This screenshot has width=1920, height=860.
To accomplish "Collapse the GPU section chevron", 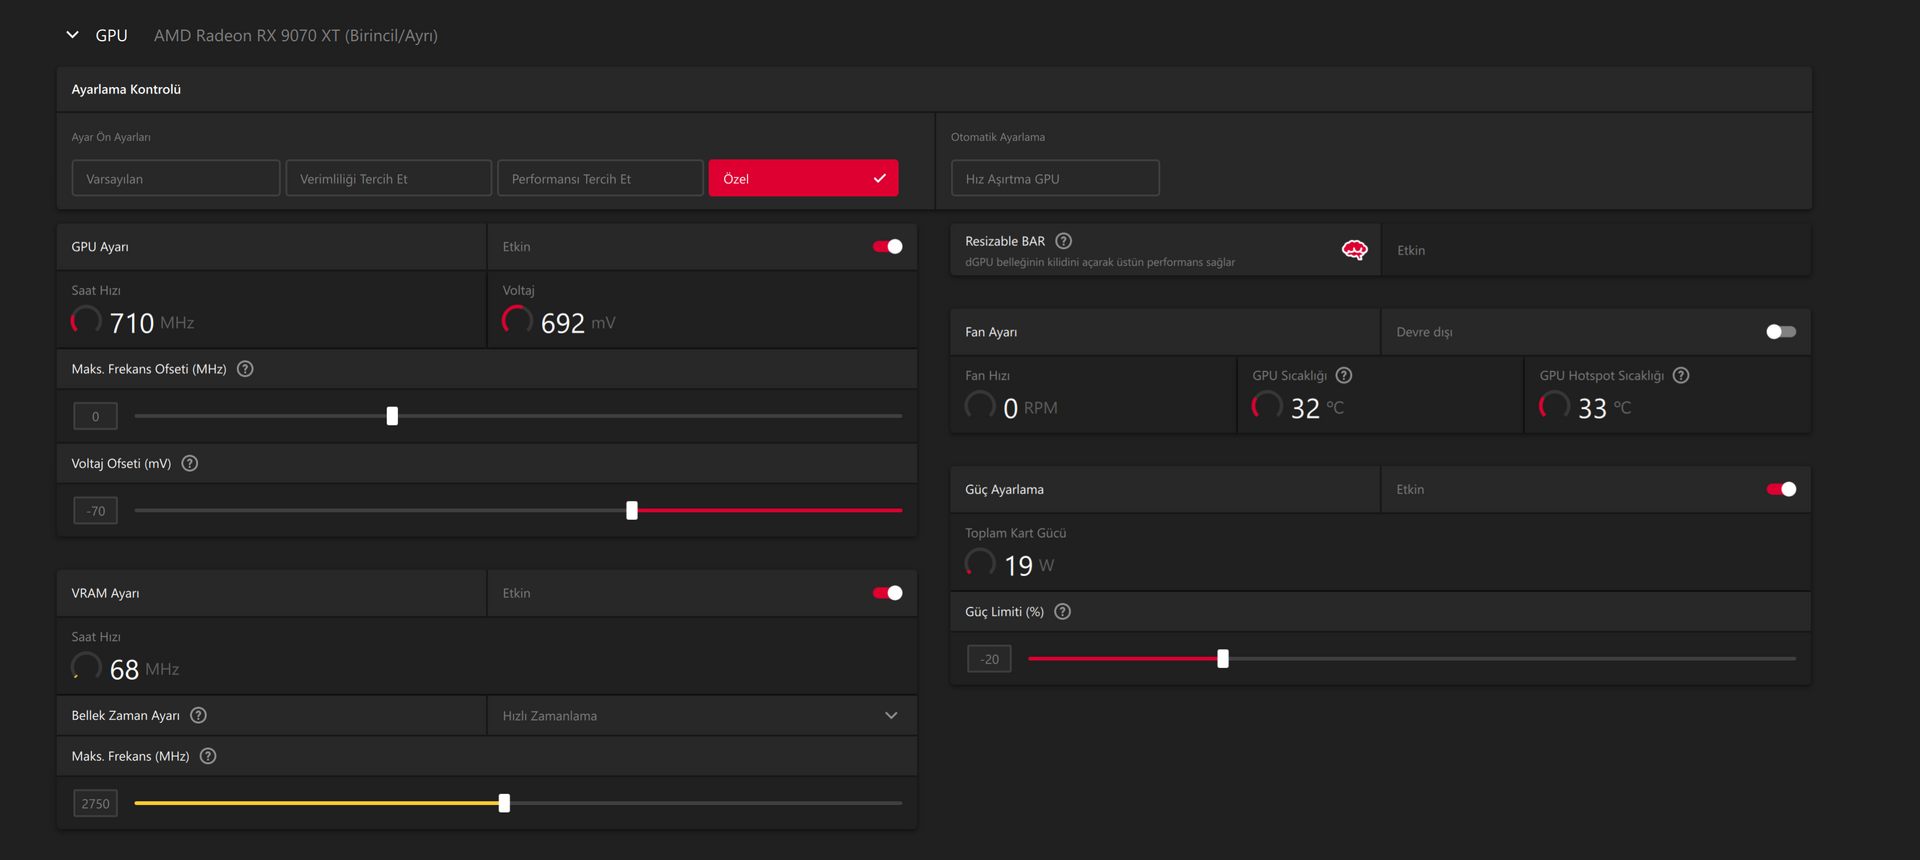I will click(x=72, y=35).
